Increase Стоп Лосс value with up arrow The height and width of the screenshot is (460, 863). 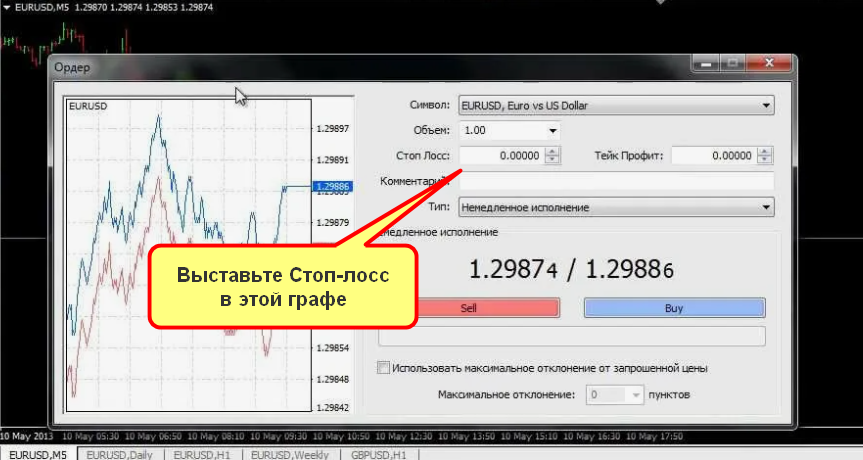click(x=552, y=151)
